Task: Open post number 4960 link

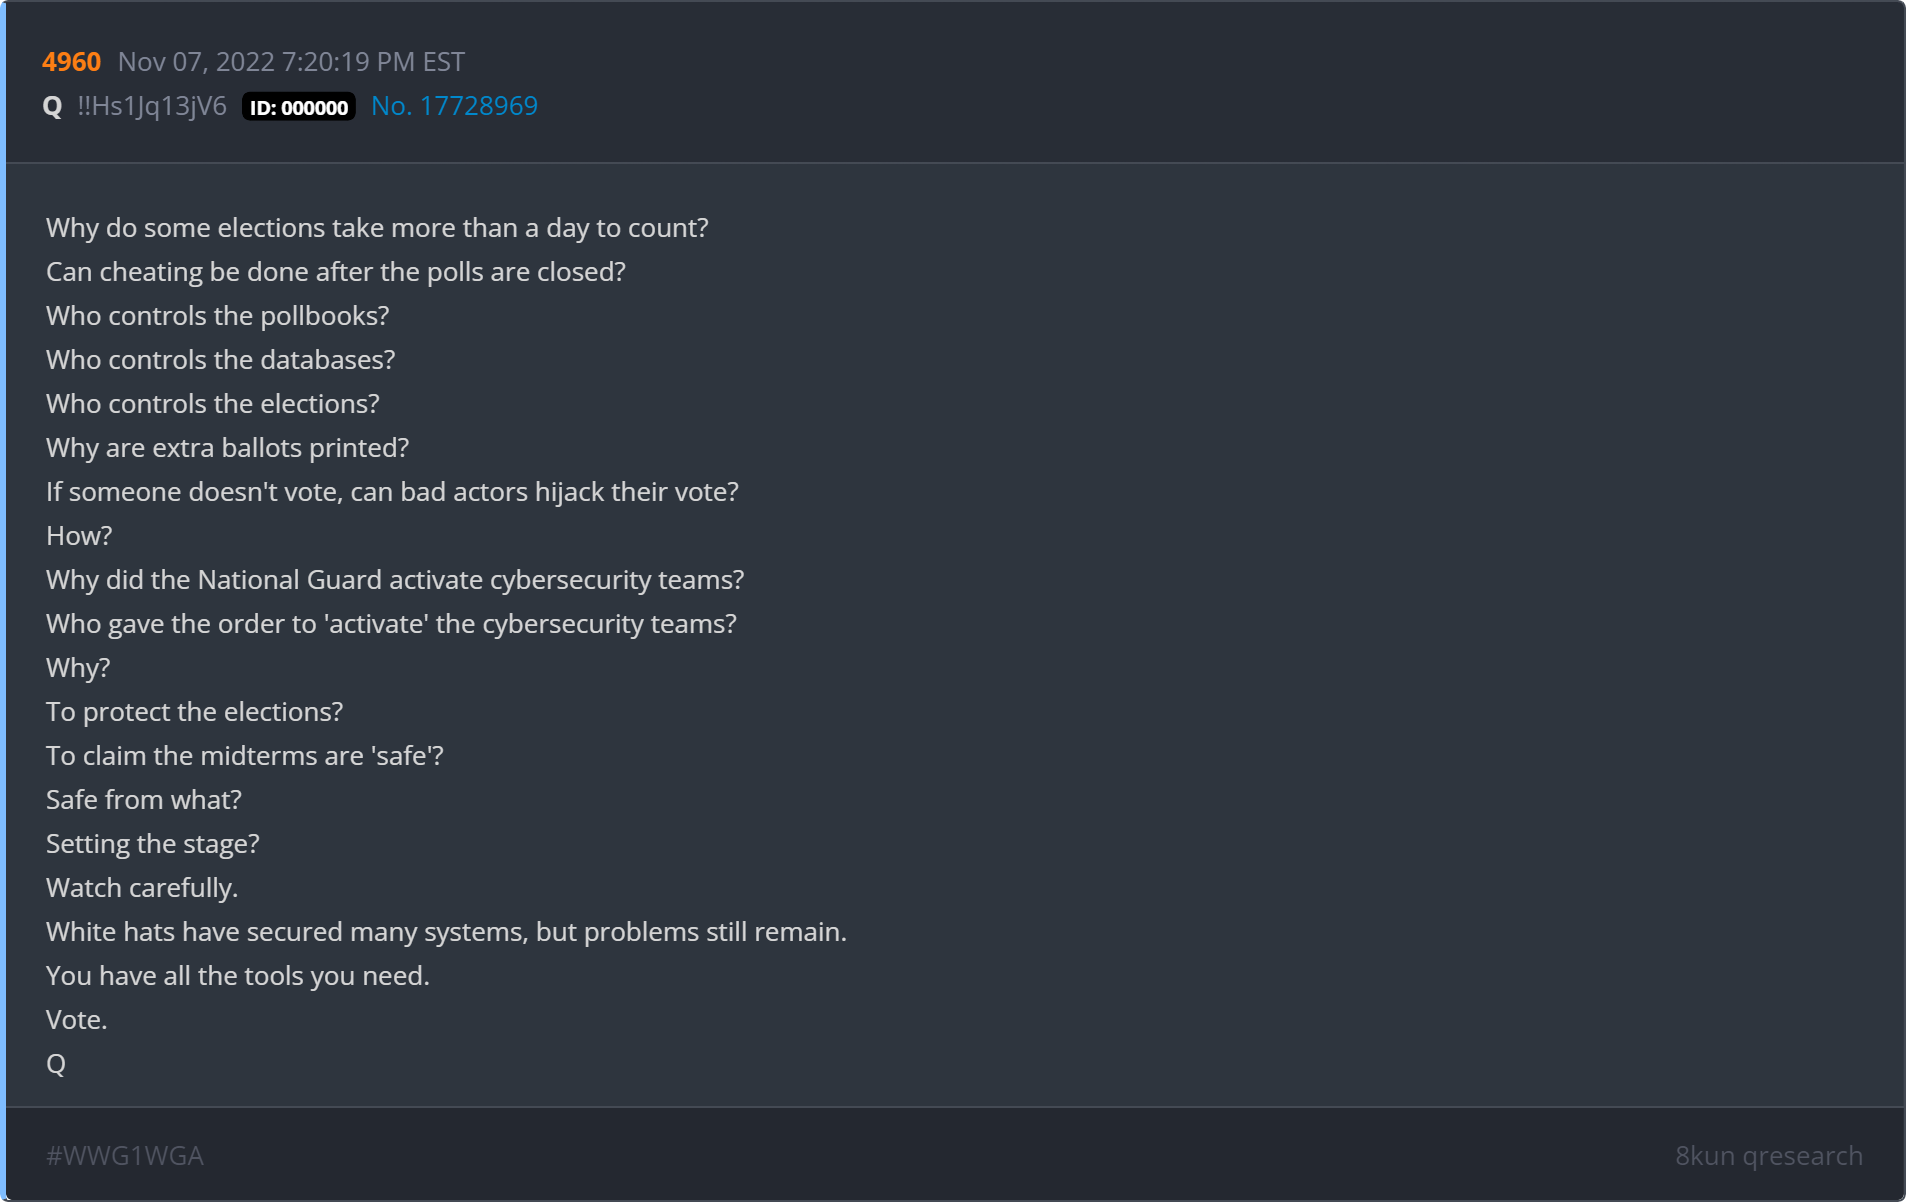Action: (71, 62)
